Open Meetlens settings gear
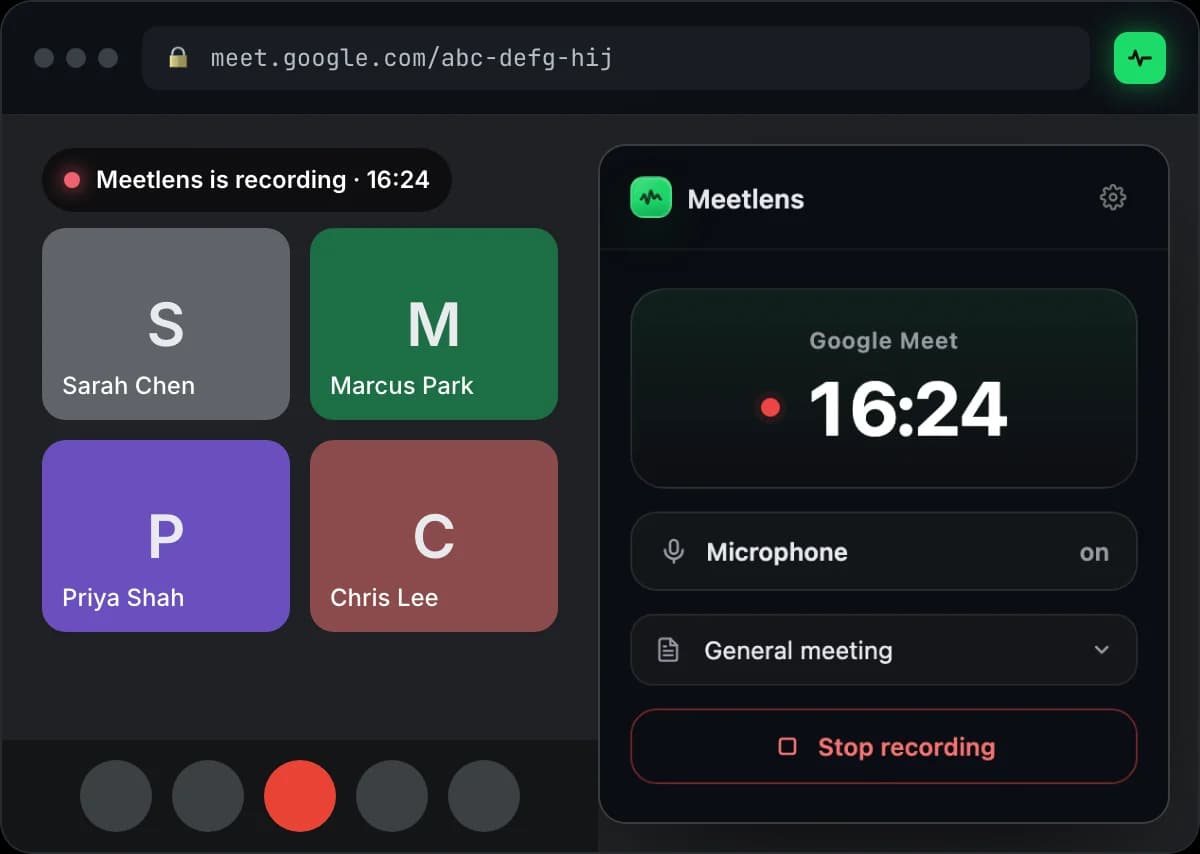 tap(1113, 197)
